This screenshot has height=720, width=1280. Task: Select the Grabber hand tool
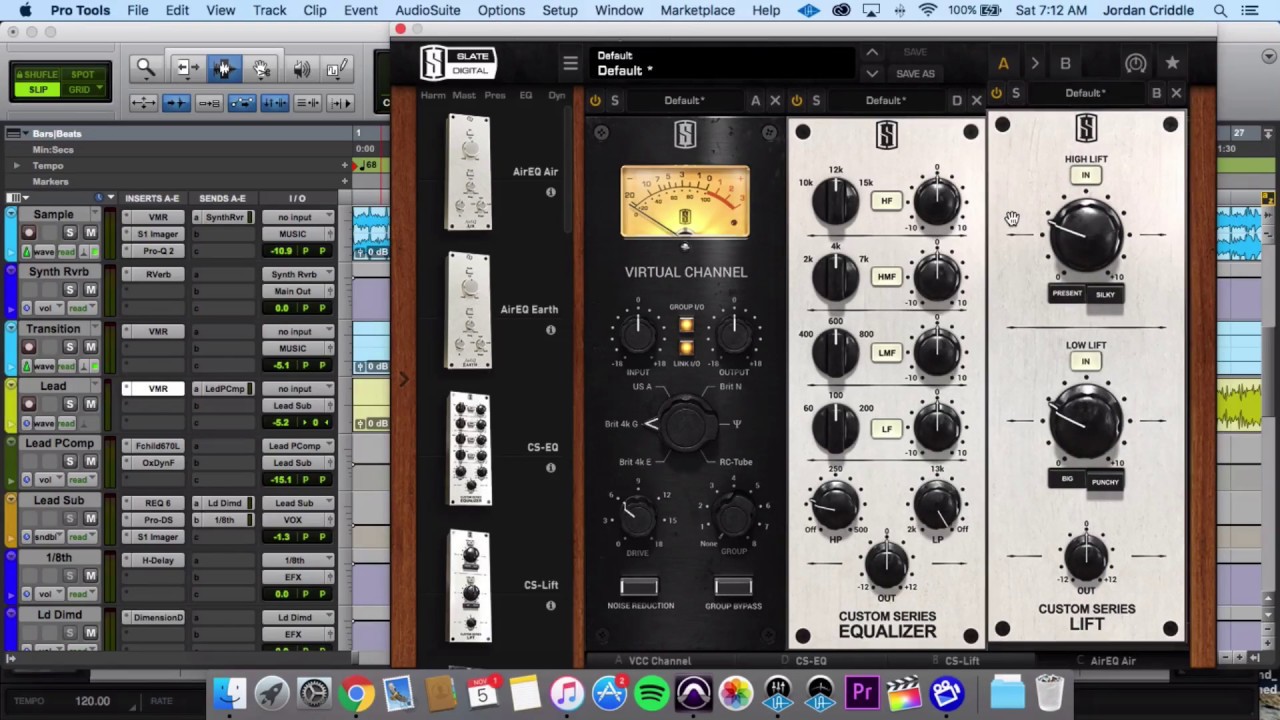click(x=261, y=68)
